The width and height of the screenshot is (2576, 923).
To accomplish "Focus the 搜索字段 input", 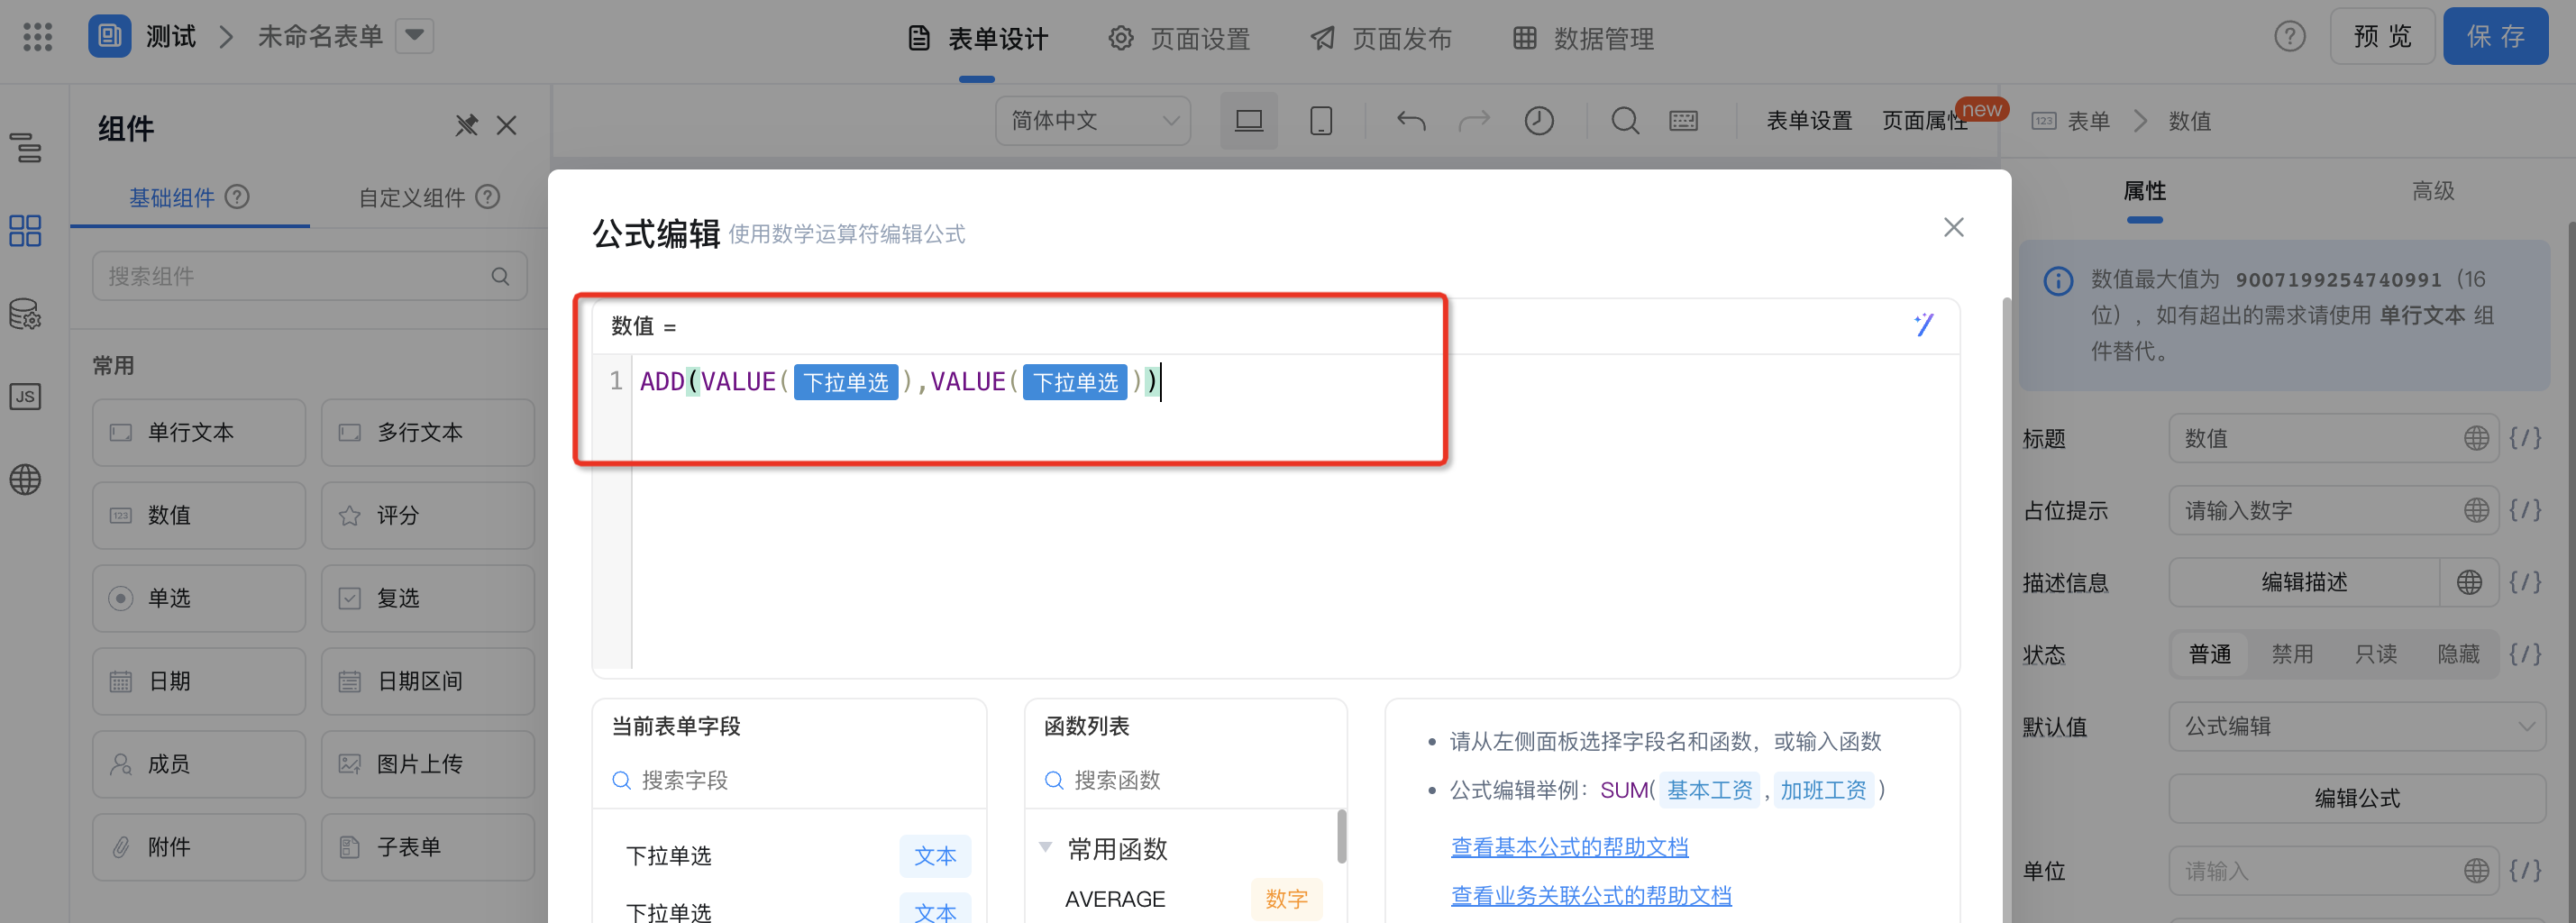I will pyautogui.click(x=790, y=779).
